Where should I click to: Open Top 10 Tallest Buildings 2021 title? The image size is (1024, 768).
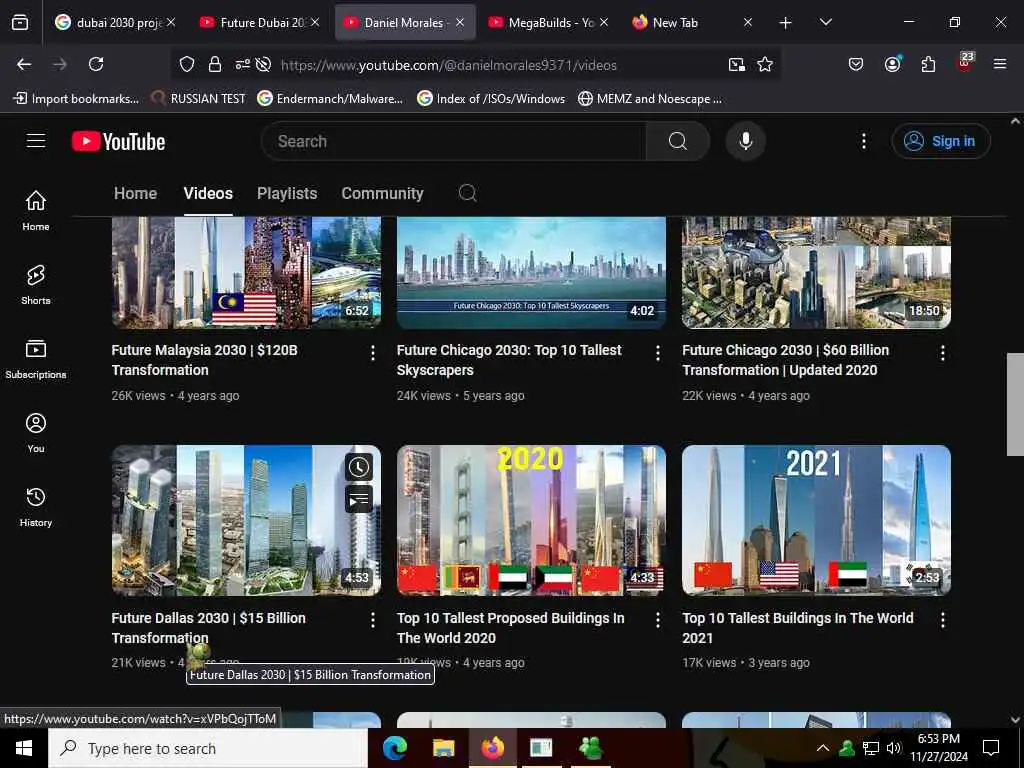click(797, 628)
